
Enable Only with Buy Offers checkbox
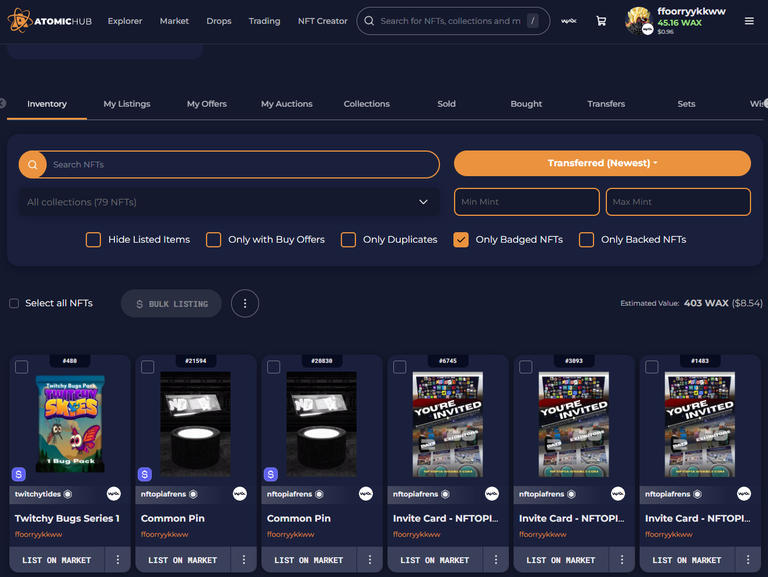coord(213,240)
